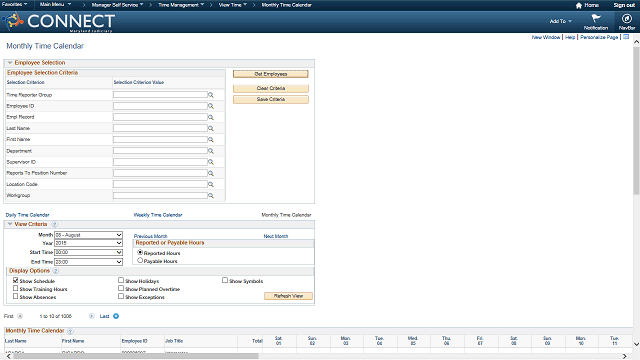The height and width of the screenshot is (360, 640).
Task: Click Save Criteria button
Action: point(271,99)
